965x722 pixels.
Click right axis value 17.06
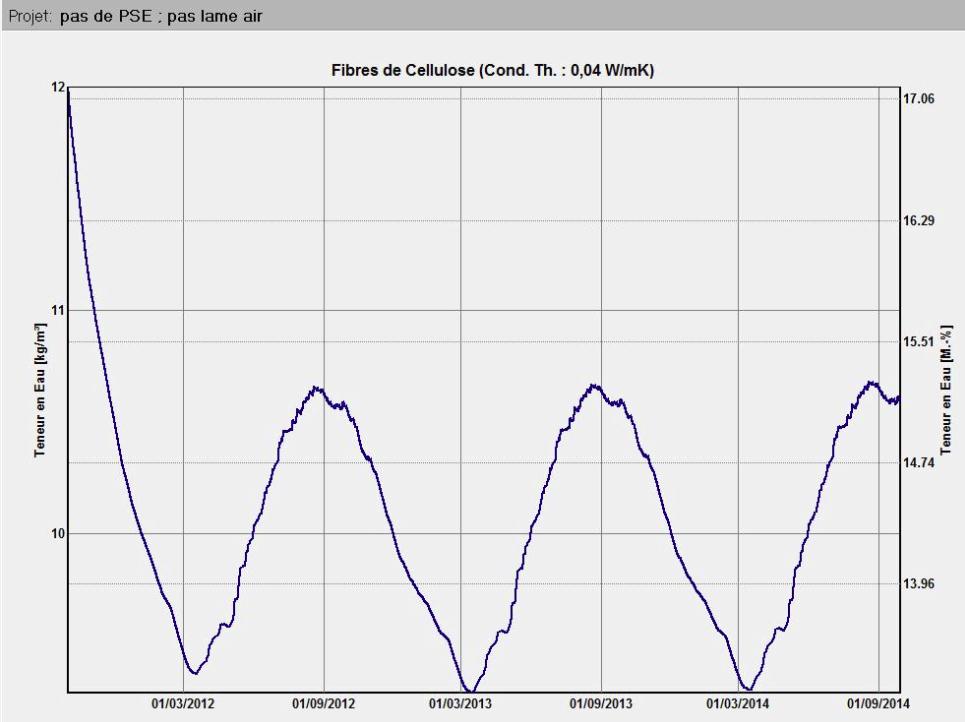point(918,98)
